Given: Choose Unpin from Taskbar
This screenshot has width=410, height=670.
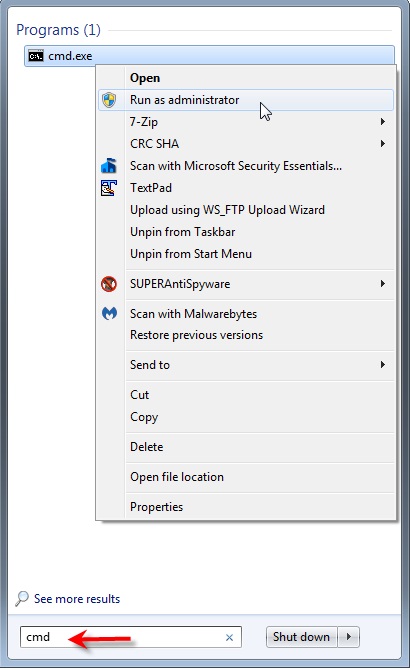Looking at the screenshot, I should [183, 232].
